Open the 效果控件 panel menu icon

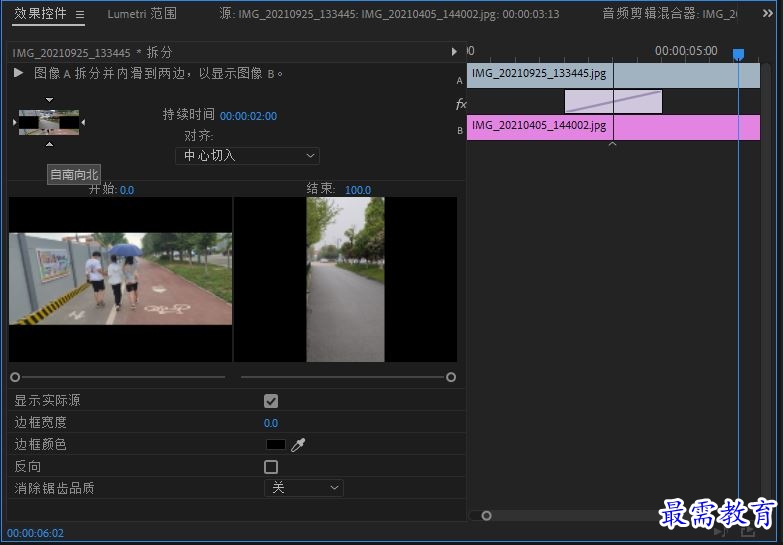coord(80,14)
